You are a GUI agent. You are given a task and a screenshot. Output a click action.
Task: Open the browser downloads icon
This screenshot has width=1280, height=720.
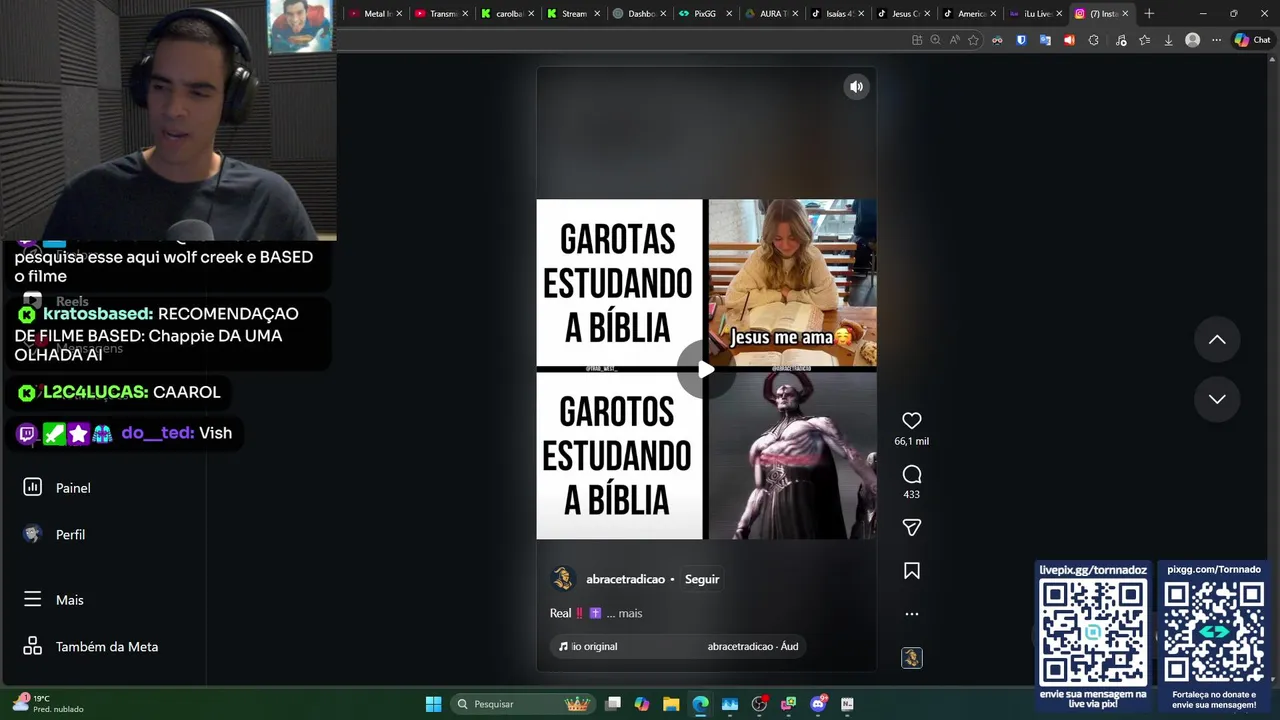click(x=1168, y=40)
